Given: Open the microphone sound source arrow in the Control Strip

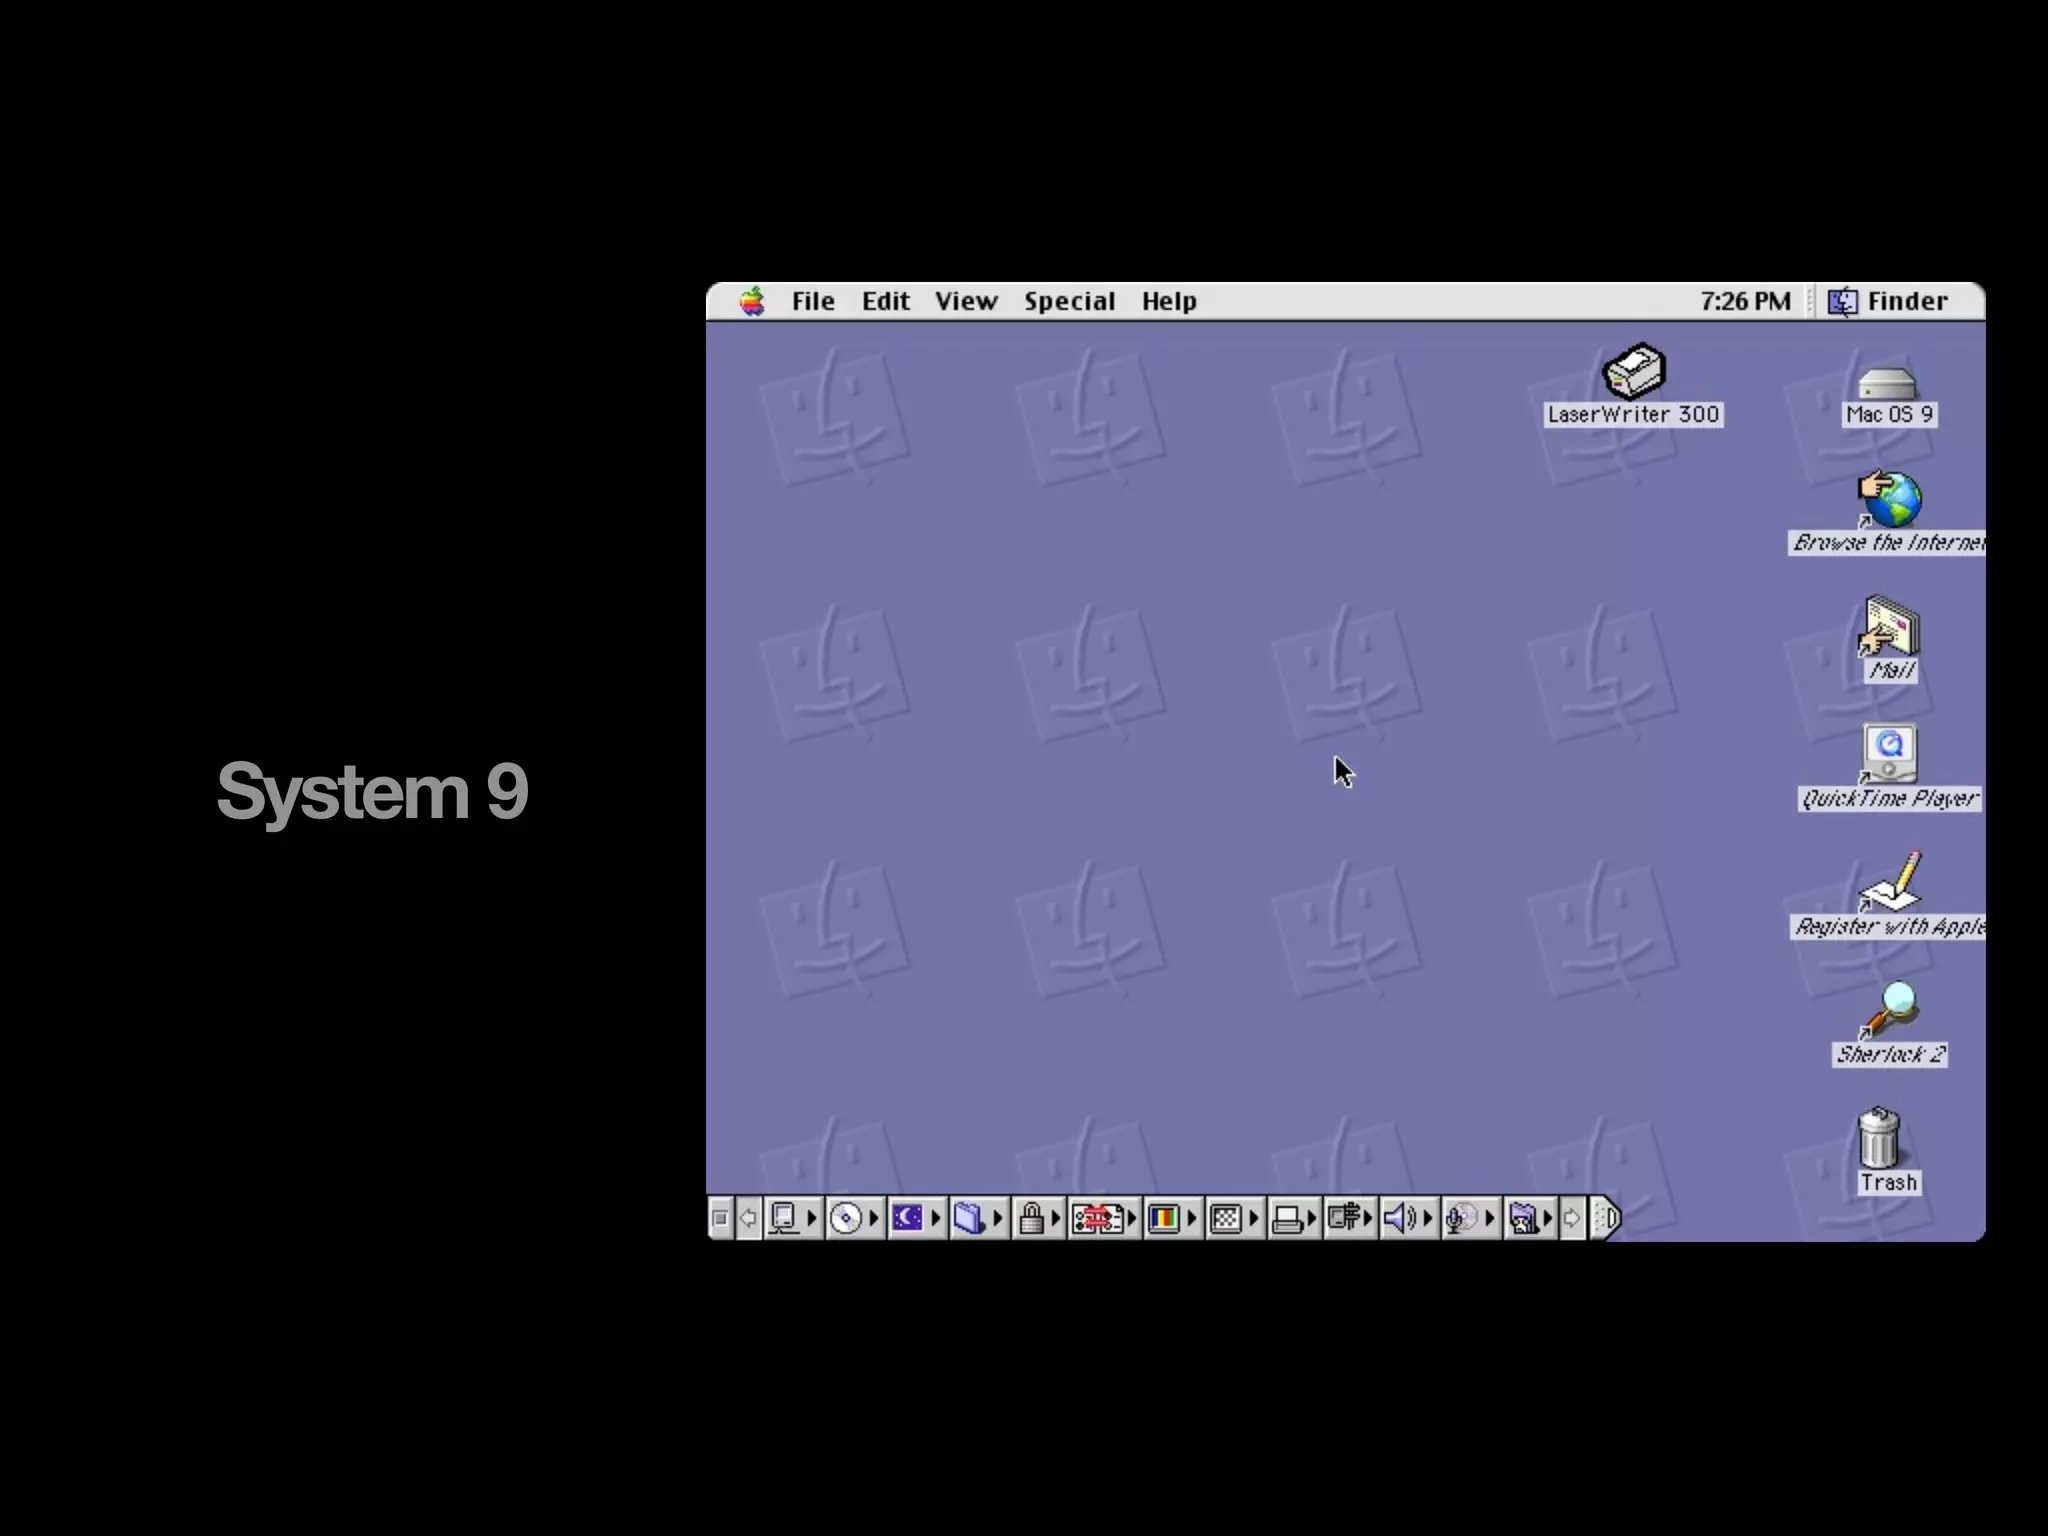Looking at the screenshot, I should click(1490, 1218).
